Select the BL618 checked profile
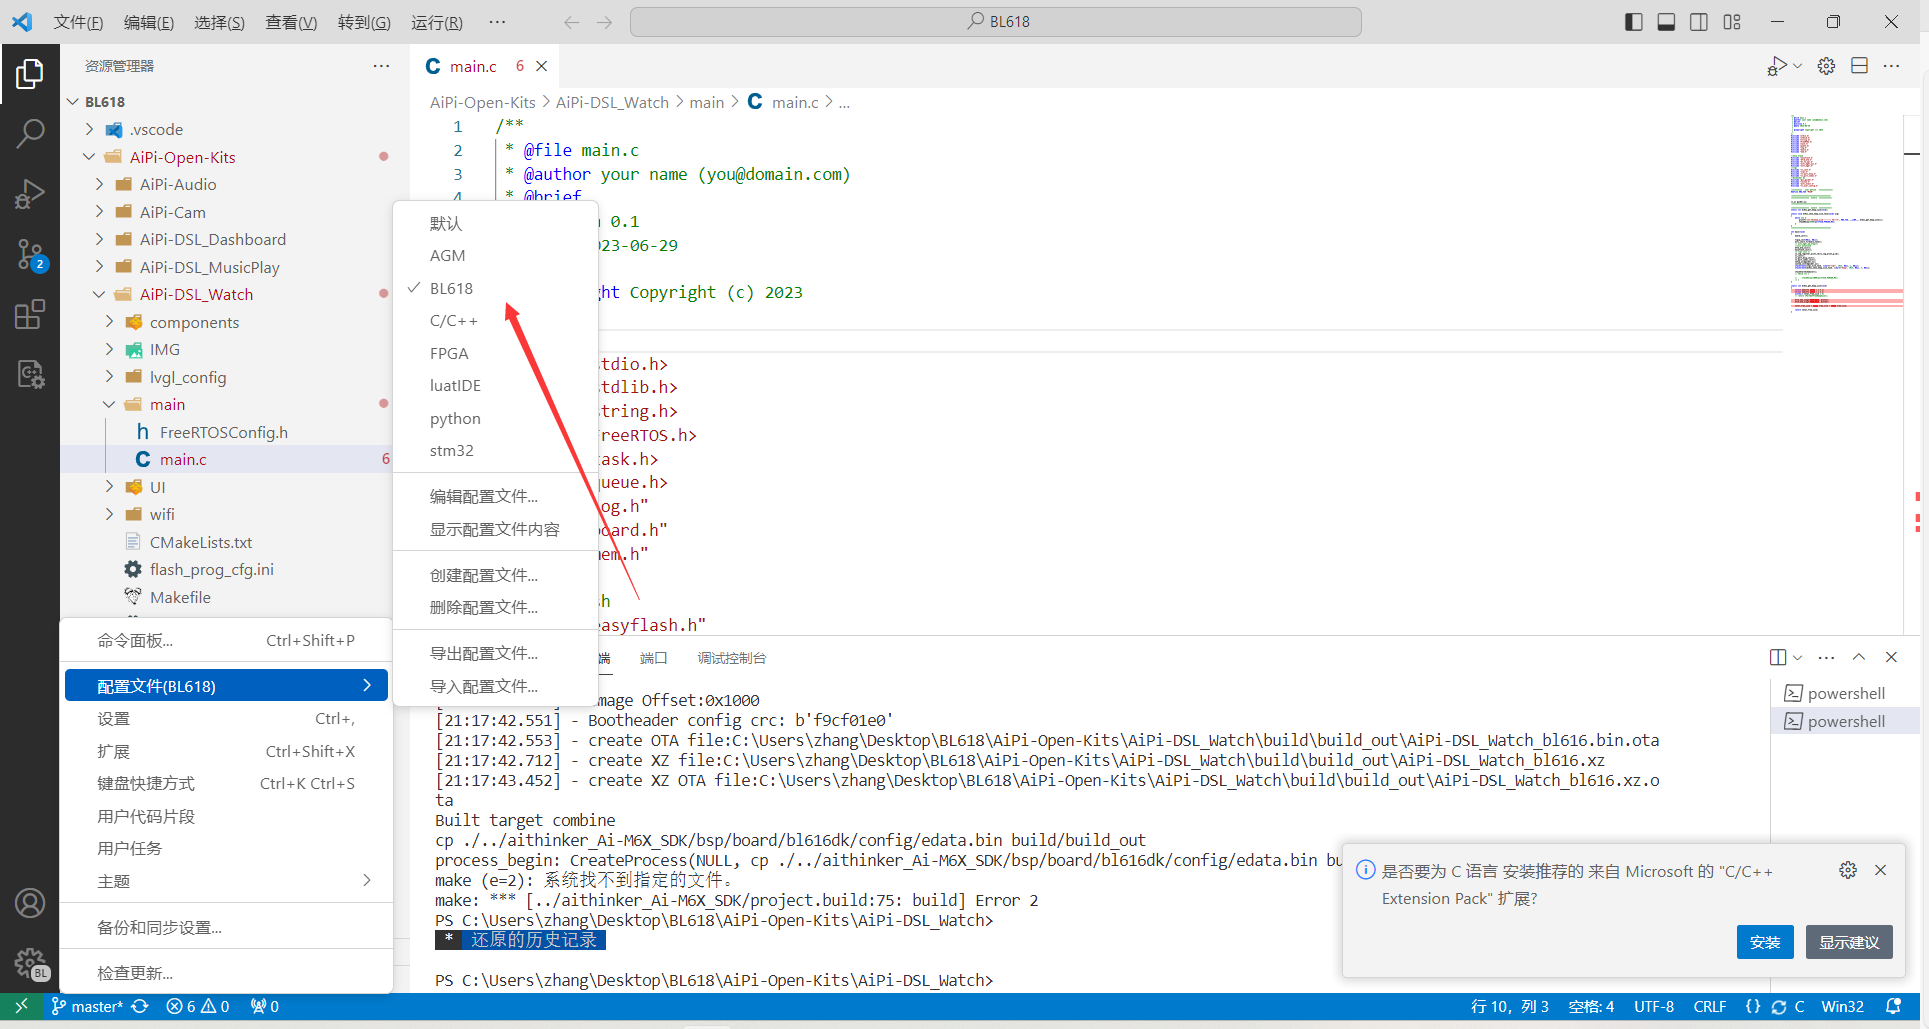The width and height of the screenshot is (1929, 1029). tap(496, 288)
